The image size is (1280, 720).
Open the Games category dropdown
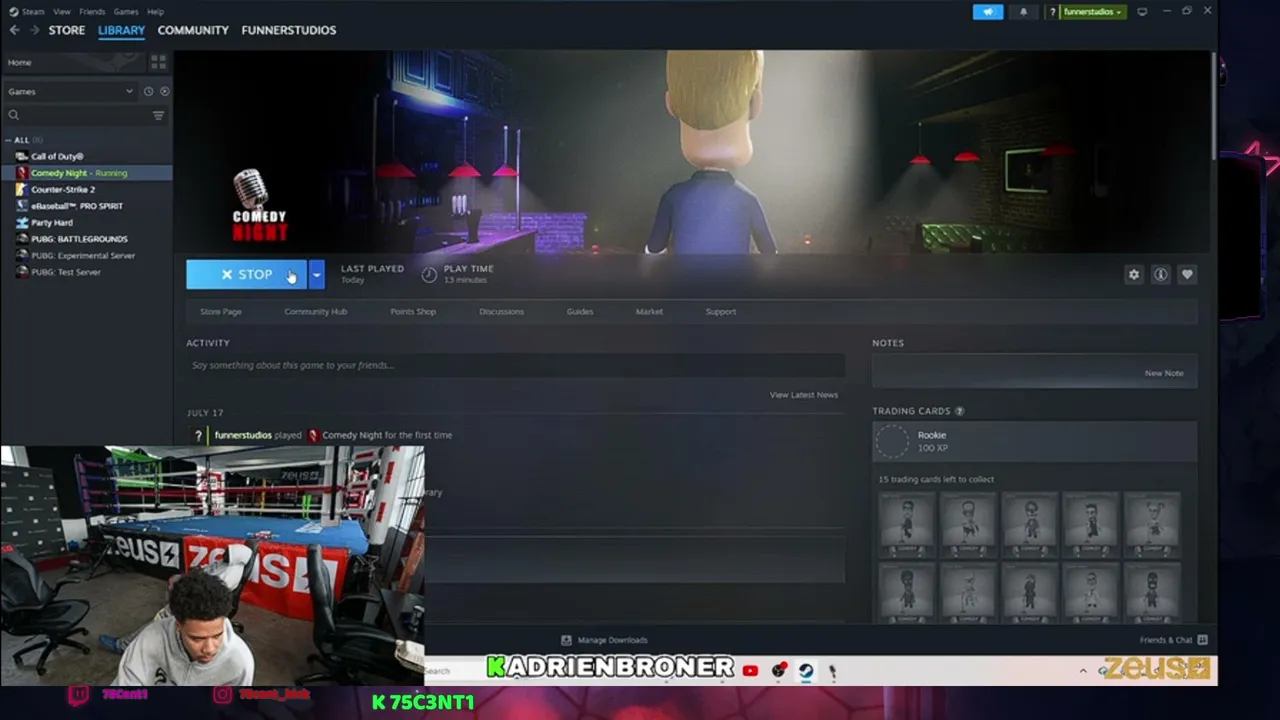71,91
